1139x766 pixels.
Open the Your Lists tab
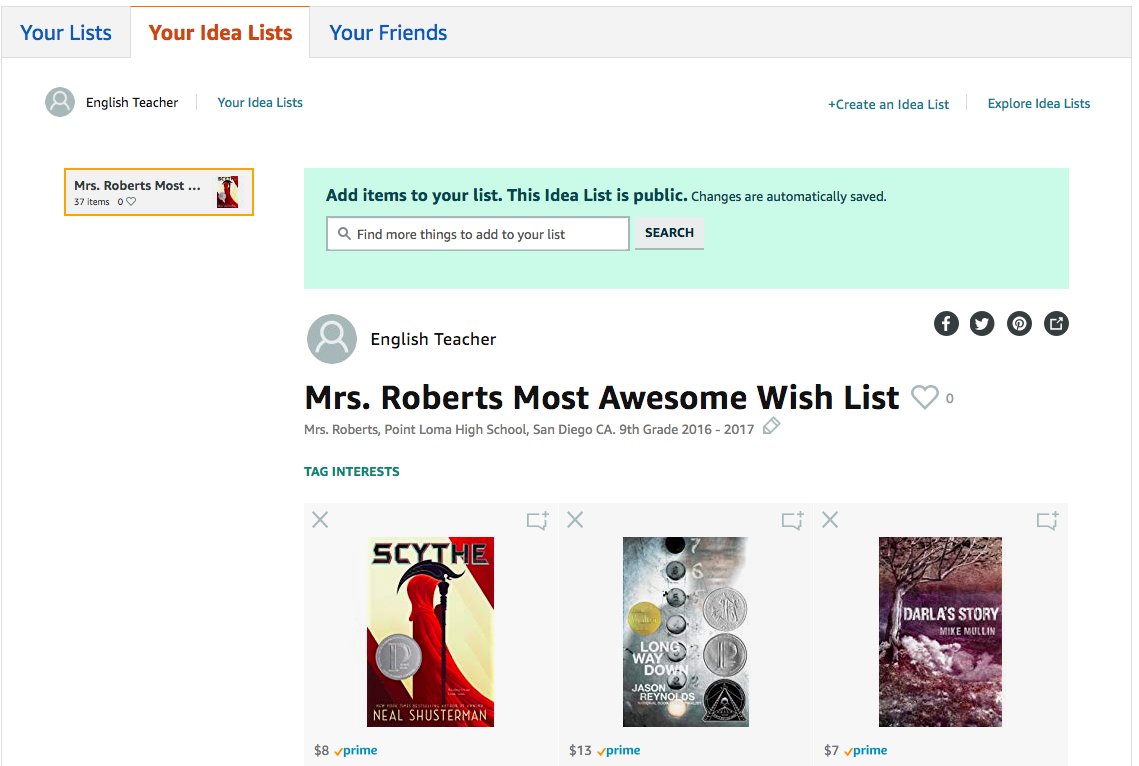coord(65,32)
